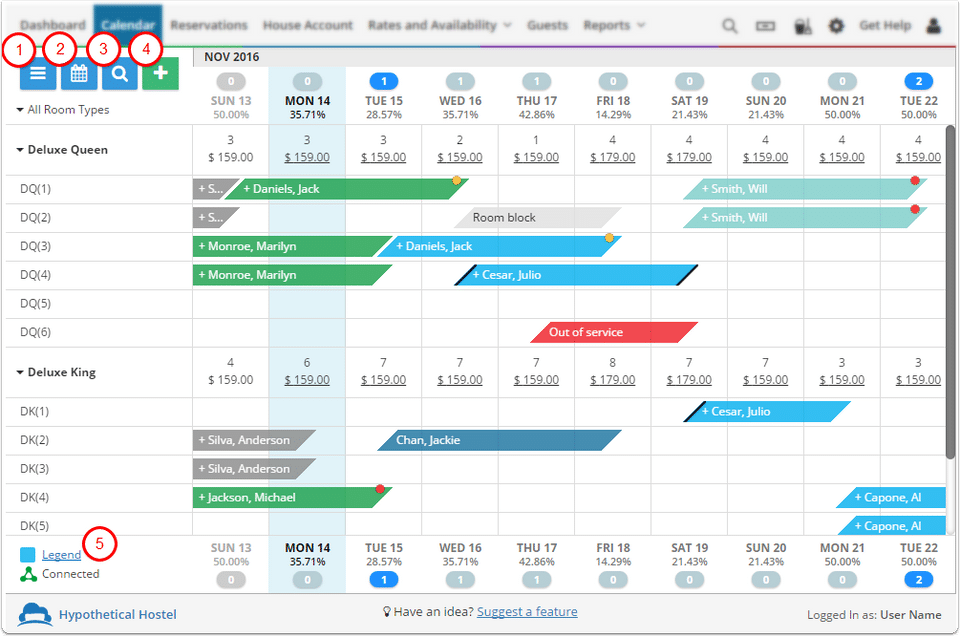Viewport: 960px width, 636px height.
Task: Open the Reservations tab
Action: (x=209, y=25)
